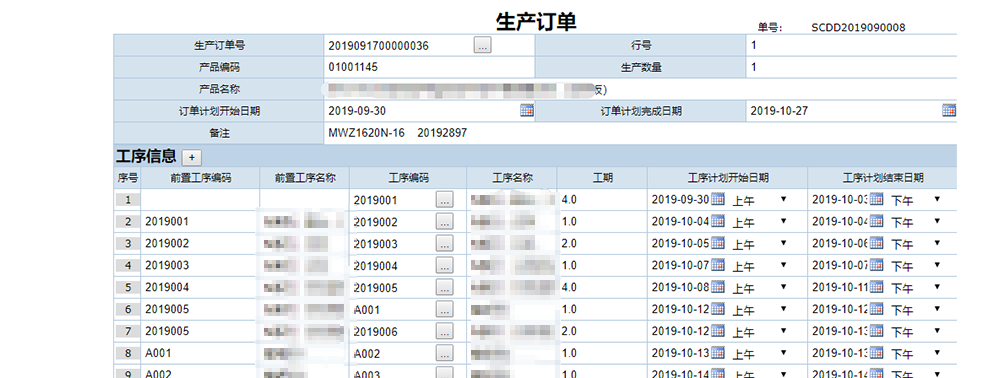The width and height of the screenshot is (1000, 378).
Task: Add a new 工序信息 row with plus button
Action: pos(191,157)
